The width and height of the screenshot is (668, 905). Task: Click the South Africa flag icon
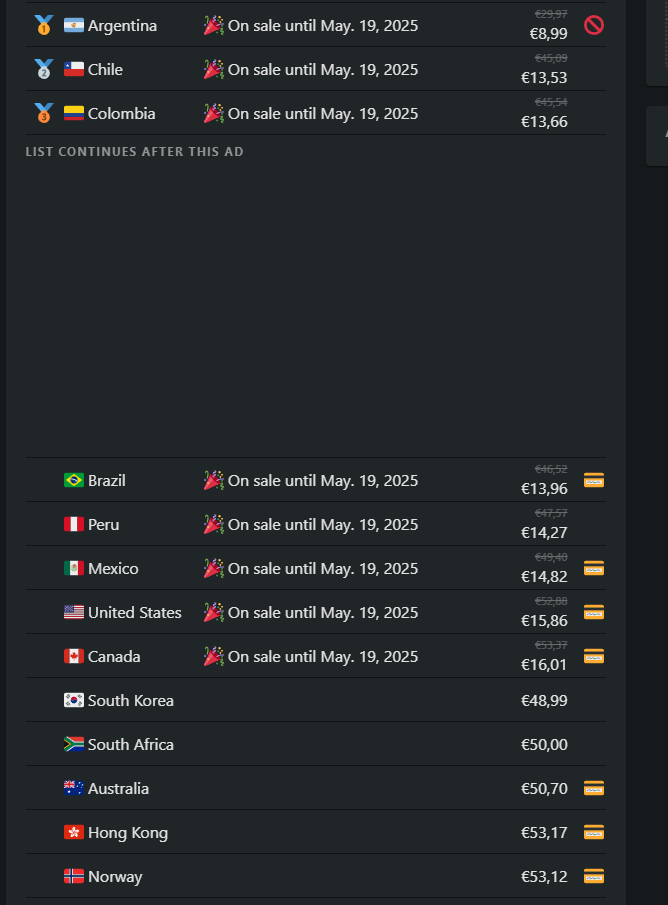coord(74,744)
